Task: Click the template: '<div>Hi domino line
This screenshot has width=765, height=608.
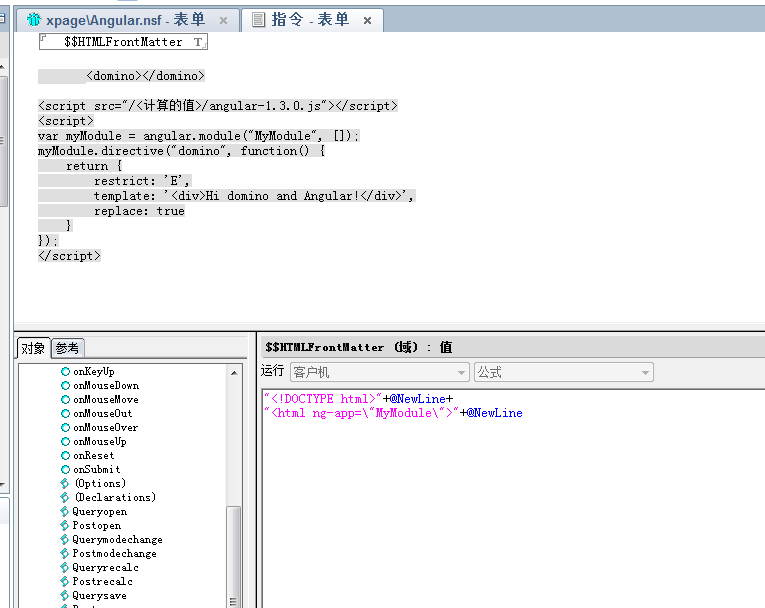Action: (254, 196)
